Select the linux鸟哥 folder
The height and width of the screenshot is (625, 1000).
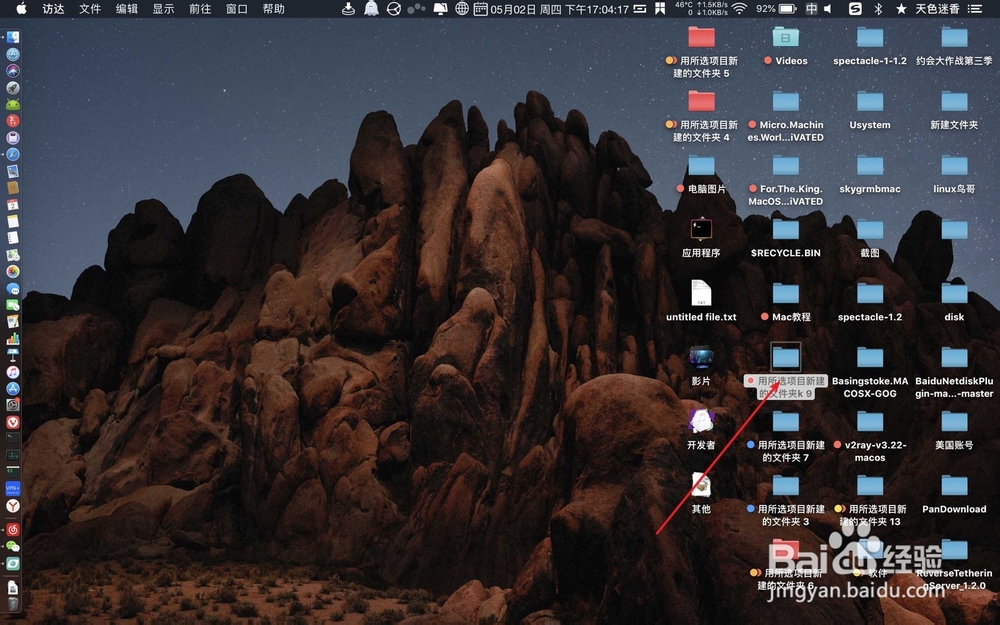point(954,174)
